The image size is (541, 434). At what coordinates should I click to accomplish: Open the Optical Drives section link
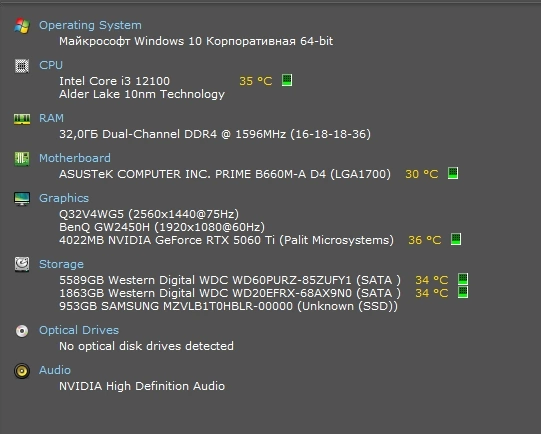(x=79, y=330)
